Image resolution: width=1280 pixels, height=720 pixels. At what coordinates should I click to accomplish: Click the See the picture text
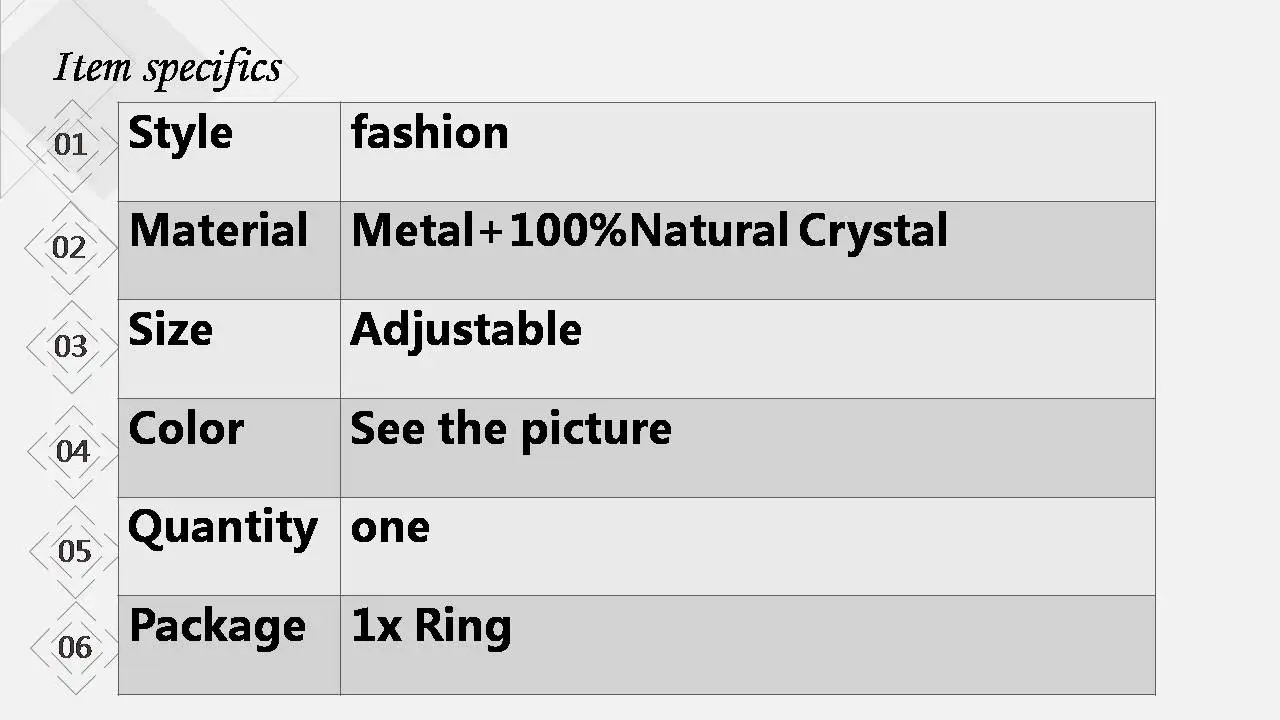click(x=511, y=430)
